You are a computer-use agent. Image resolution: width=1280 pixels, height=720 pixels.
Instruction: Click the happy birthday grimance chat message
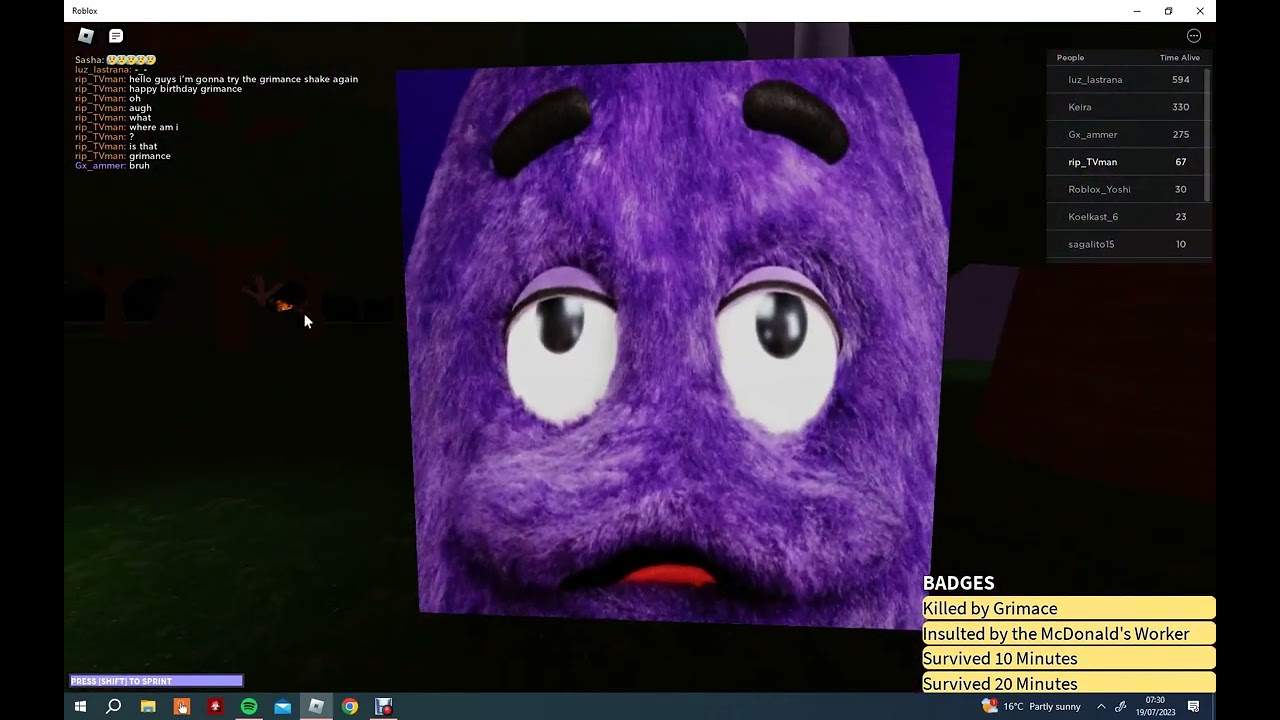[158, 89]
